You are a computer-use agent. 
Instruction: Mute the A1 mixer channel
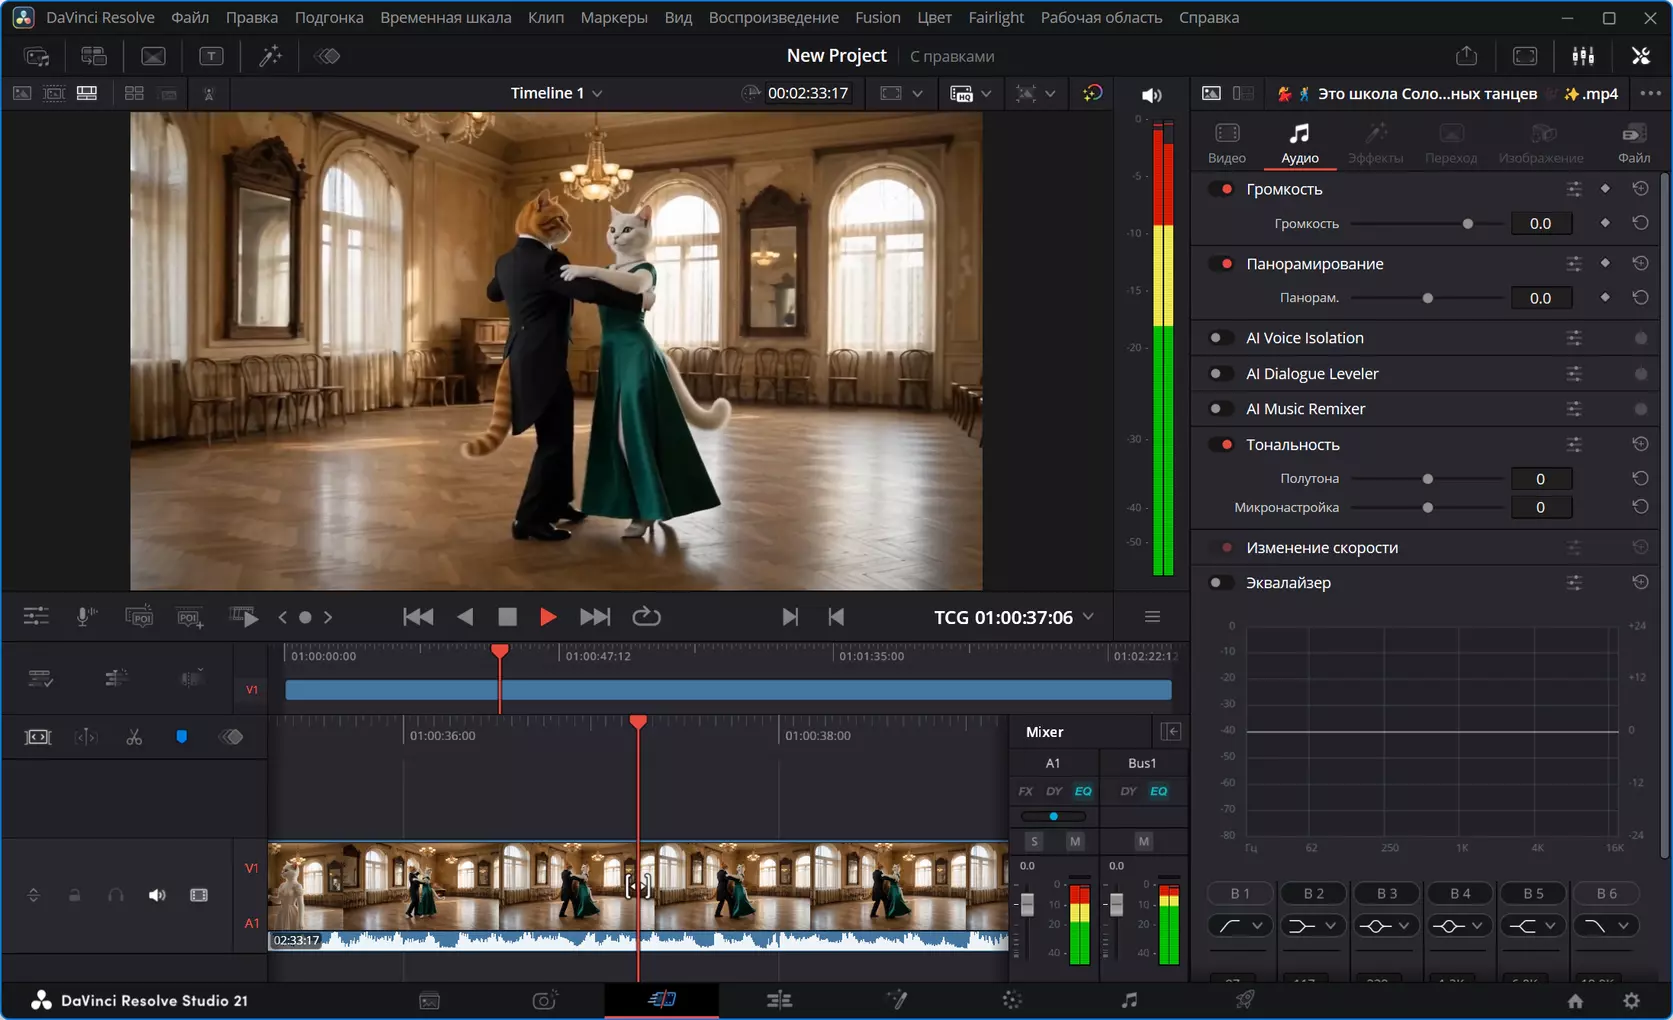click(1075, 841)
